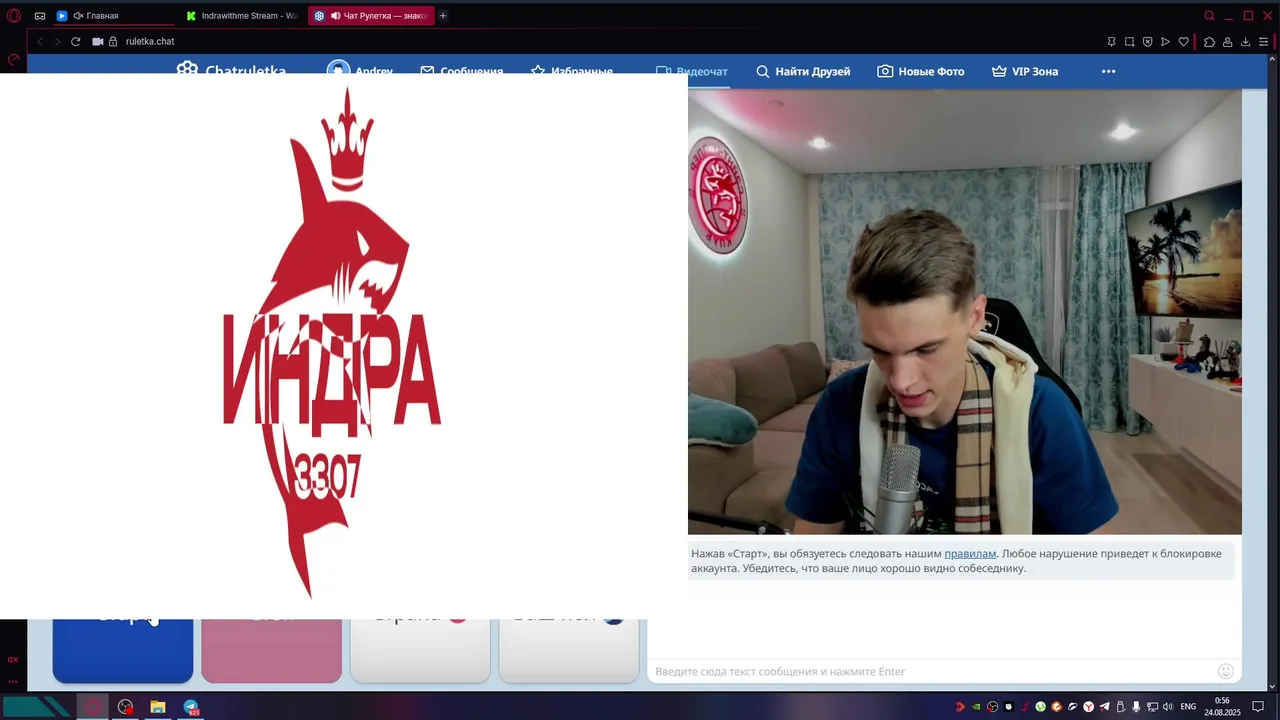Screen dimensions: 1280x720
Task: Click the Telegram tray icon
Action: pyautogui.click(x=1105, y=707)
